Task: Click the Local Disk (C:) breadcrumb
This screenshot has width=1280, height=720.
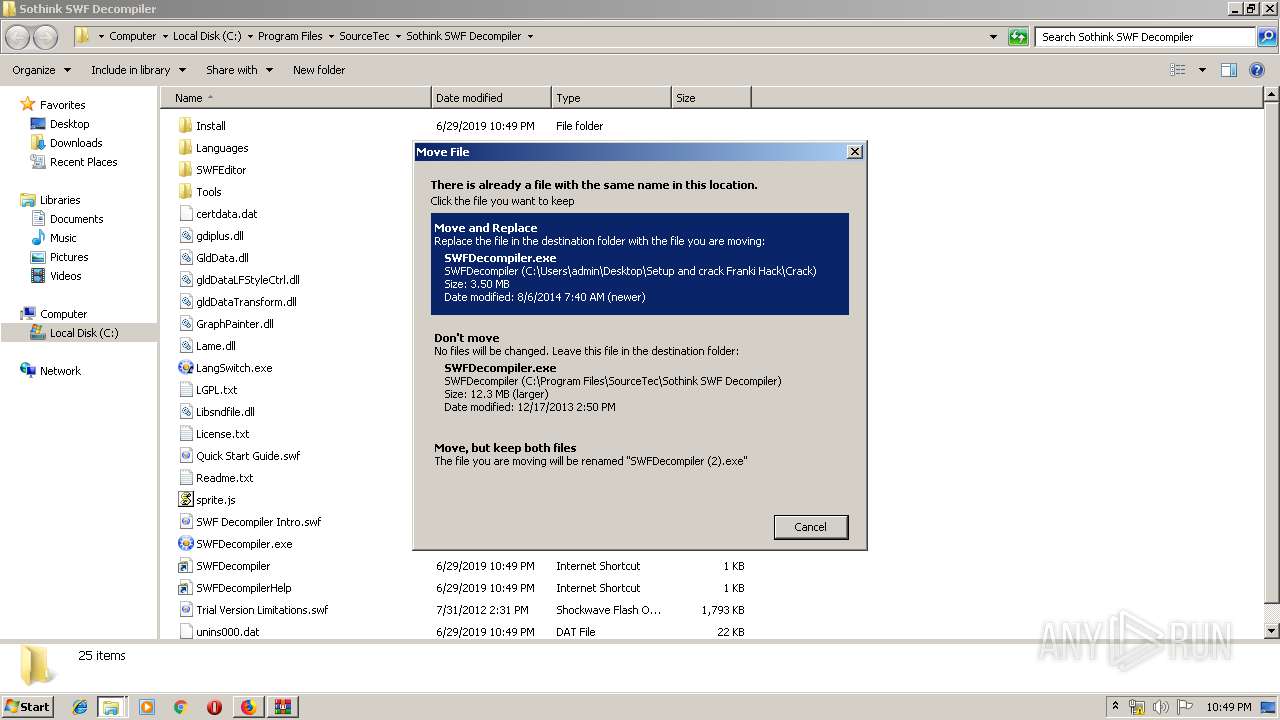Action: pyautogui.click(x=207, y=36)
